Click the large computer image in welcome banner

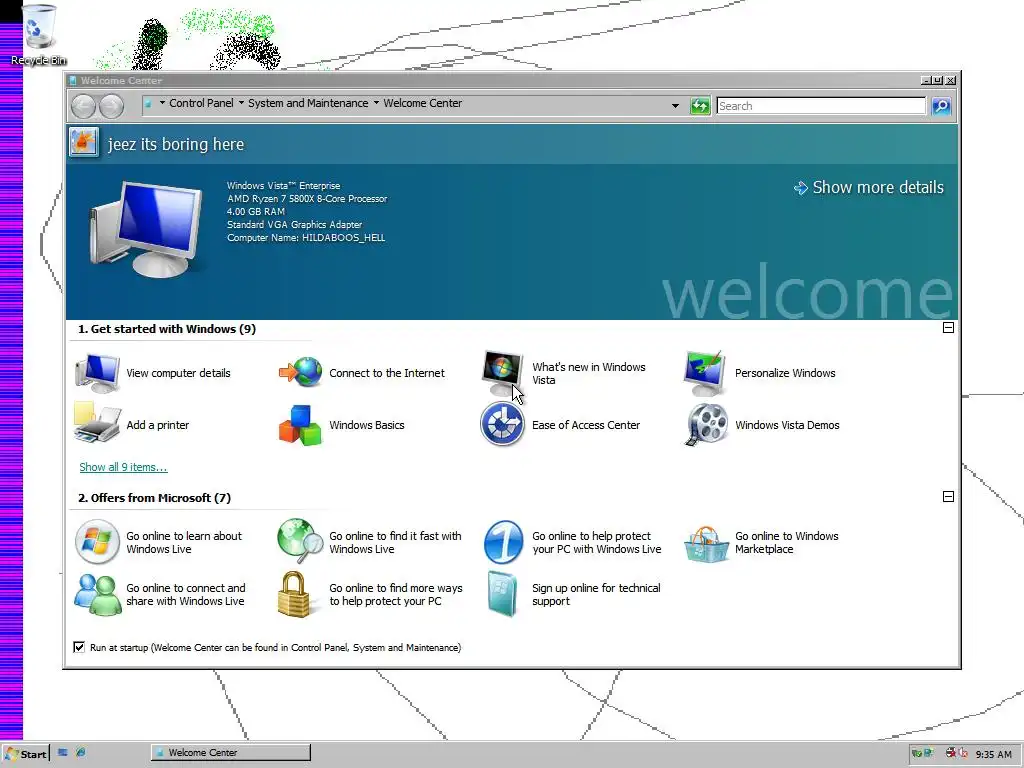coord(146,229)
